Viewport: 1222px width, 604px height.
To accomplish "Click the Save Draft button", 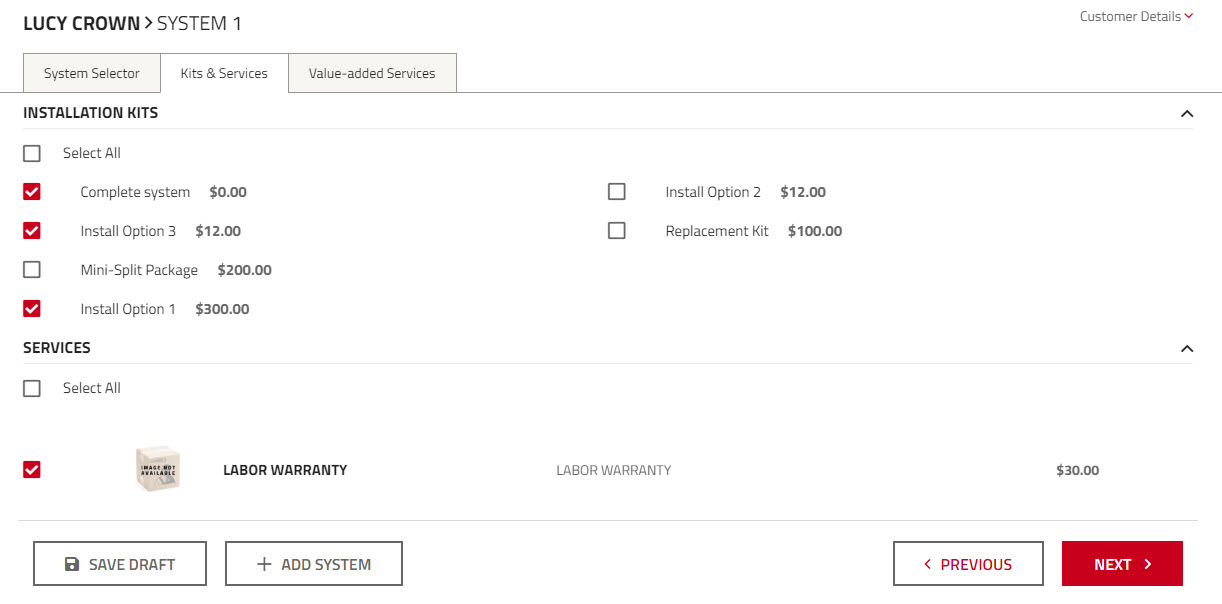I will [x=120, y=564].
